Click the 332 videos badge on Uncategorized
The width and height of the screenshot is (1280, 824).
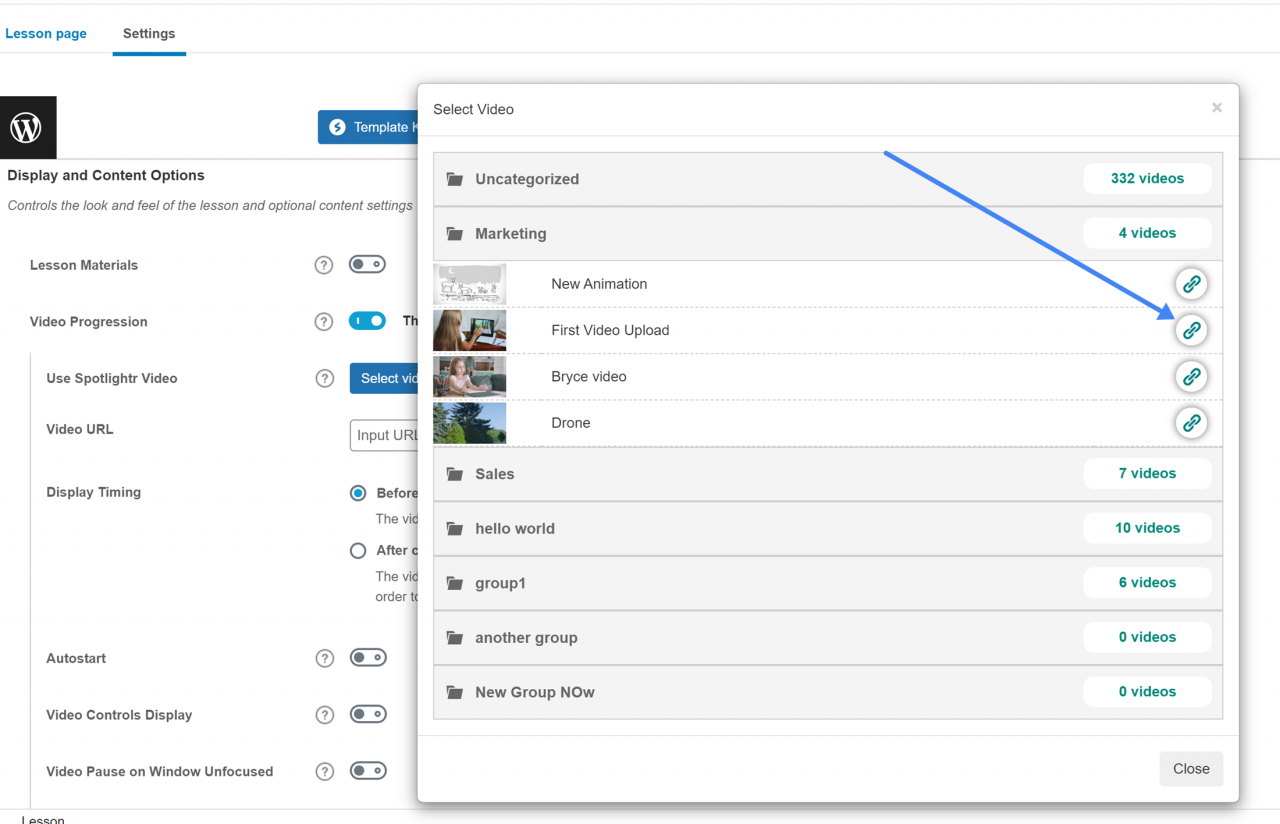[x=1147, y=178]
